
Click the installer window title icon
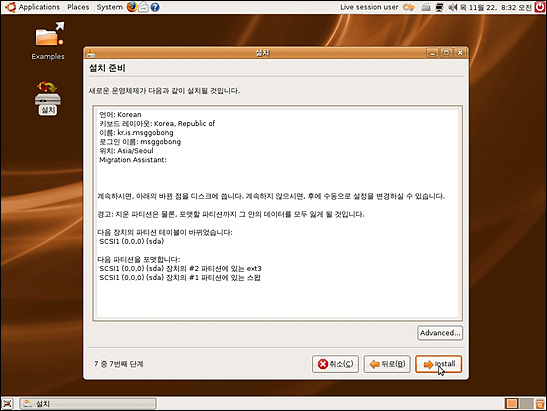pos(91,53)
